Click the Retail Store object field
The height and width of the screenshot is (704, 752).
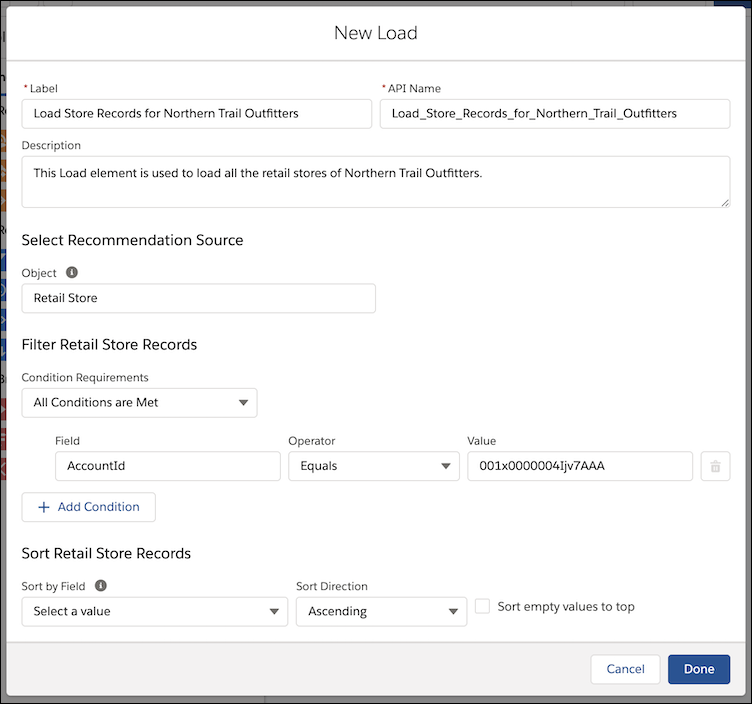[199, 298]
